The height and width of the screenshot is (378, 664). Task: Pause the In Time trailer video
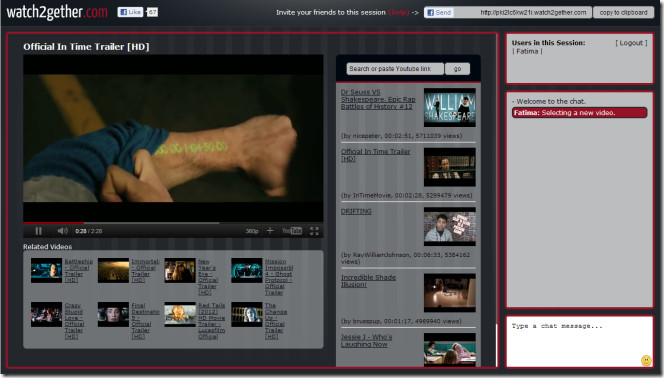(39, 231)
